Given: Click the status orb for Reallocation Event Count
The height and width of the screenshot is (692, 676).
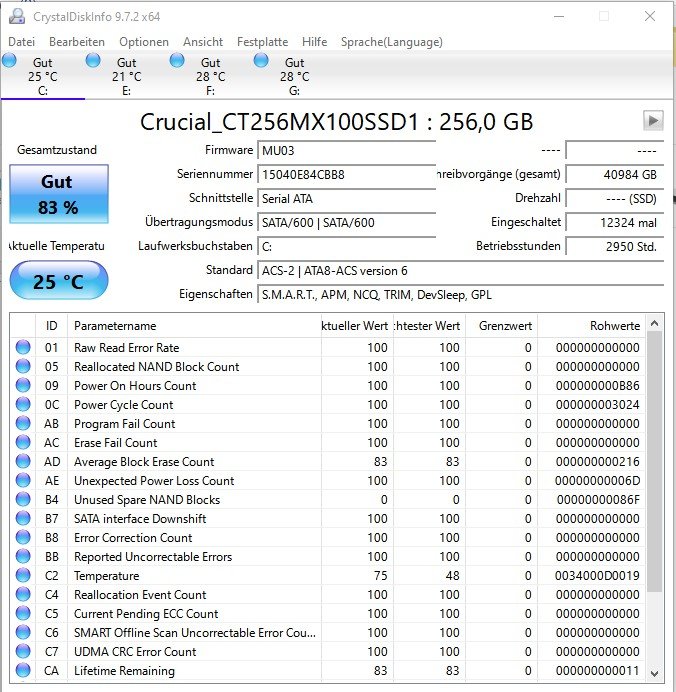Looking at the screenshot, I should pos(23,594).
